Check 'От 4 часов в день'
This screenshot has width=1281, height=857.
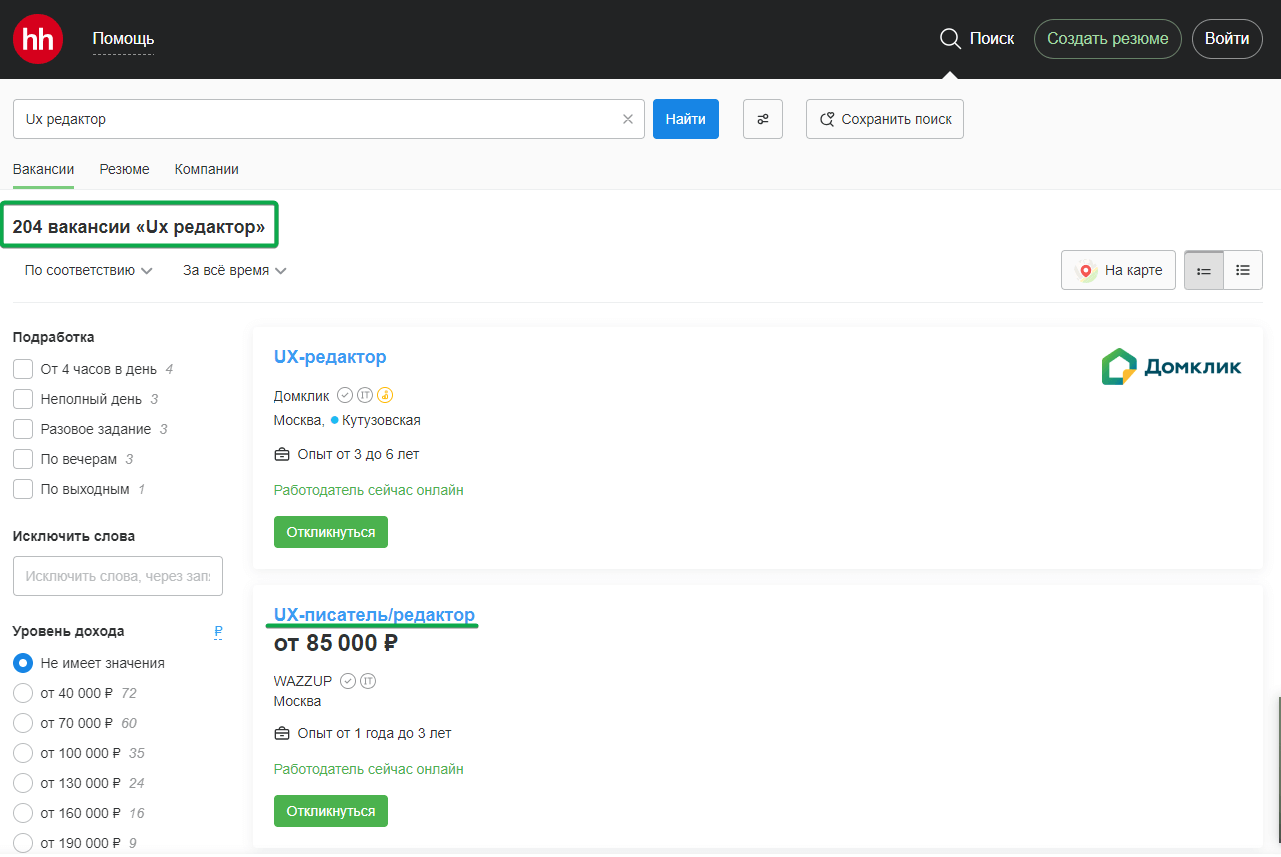tap(23, 369)
